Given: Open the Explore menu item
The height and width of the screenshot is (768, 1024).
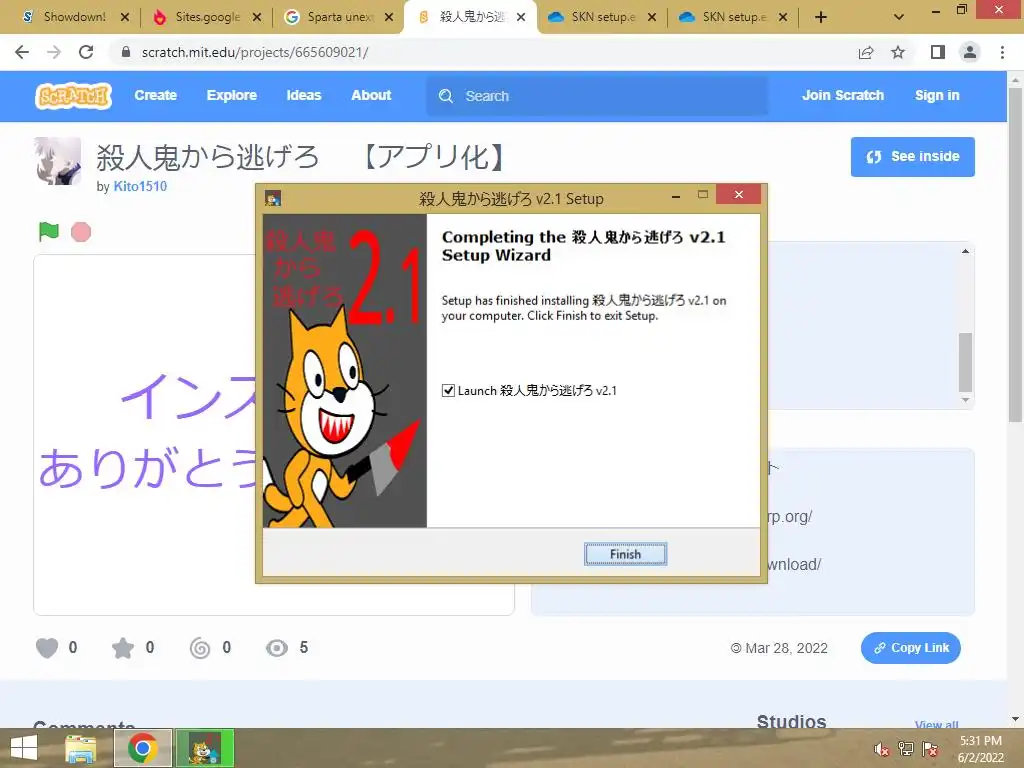Looking at the screenshot, I should 232,95.
